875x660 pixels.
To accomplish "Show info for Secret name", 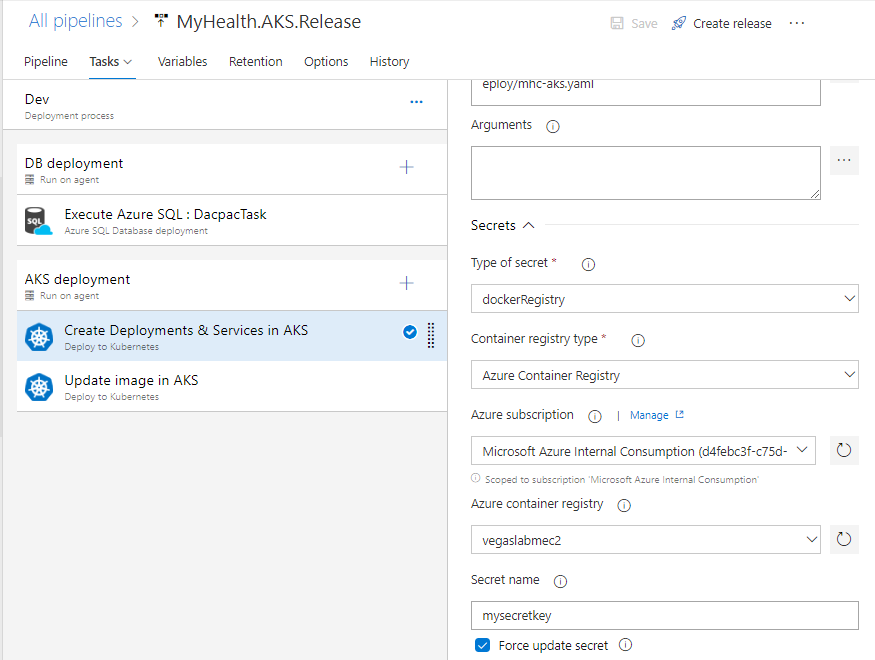I will (560, 581).
